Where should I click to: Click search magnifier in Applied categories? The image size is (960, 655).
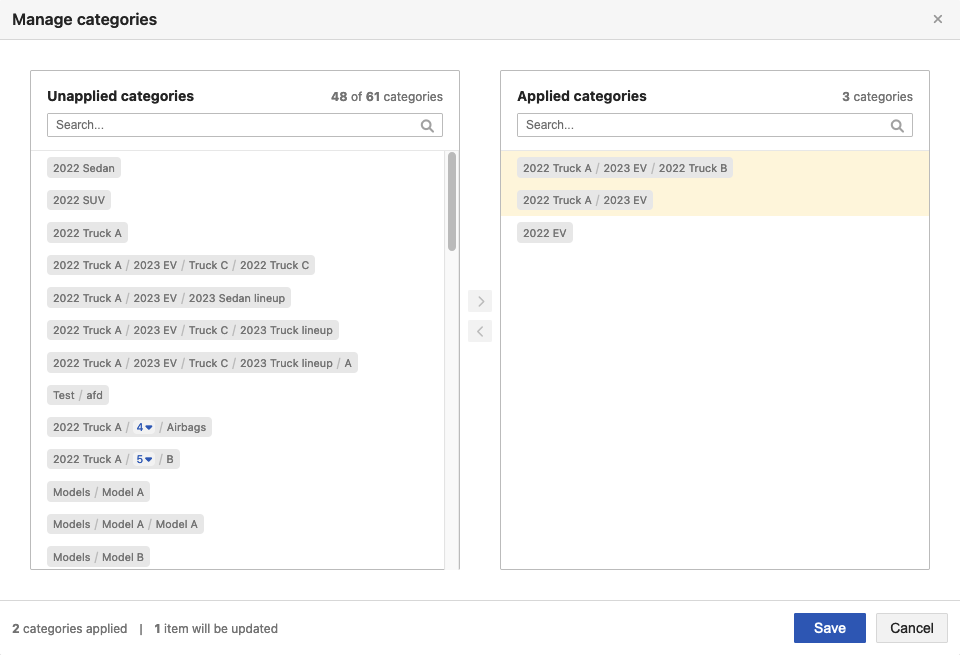pyautogui.click(x=897, y=126)
